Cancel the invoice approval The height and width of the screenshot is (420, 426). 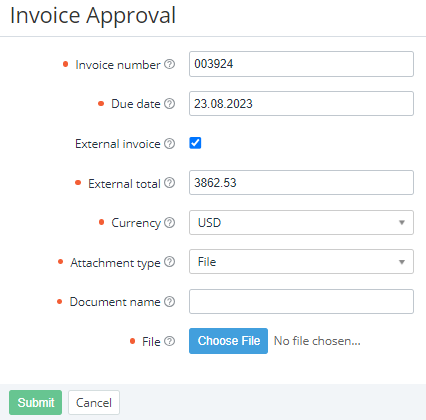pyautogui.click(x=94, y=402)
